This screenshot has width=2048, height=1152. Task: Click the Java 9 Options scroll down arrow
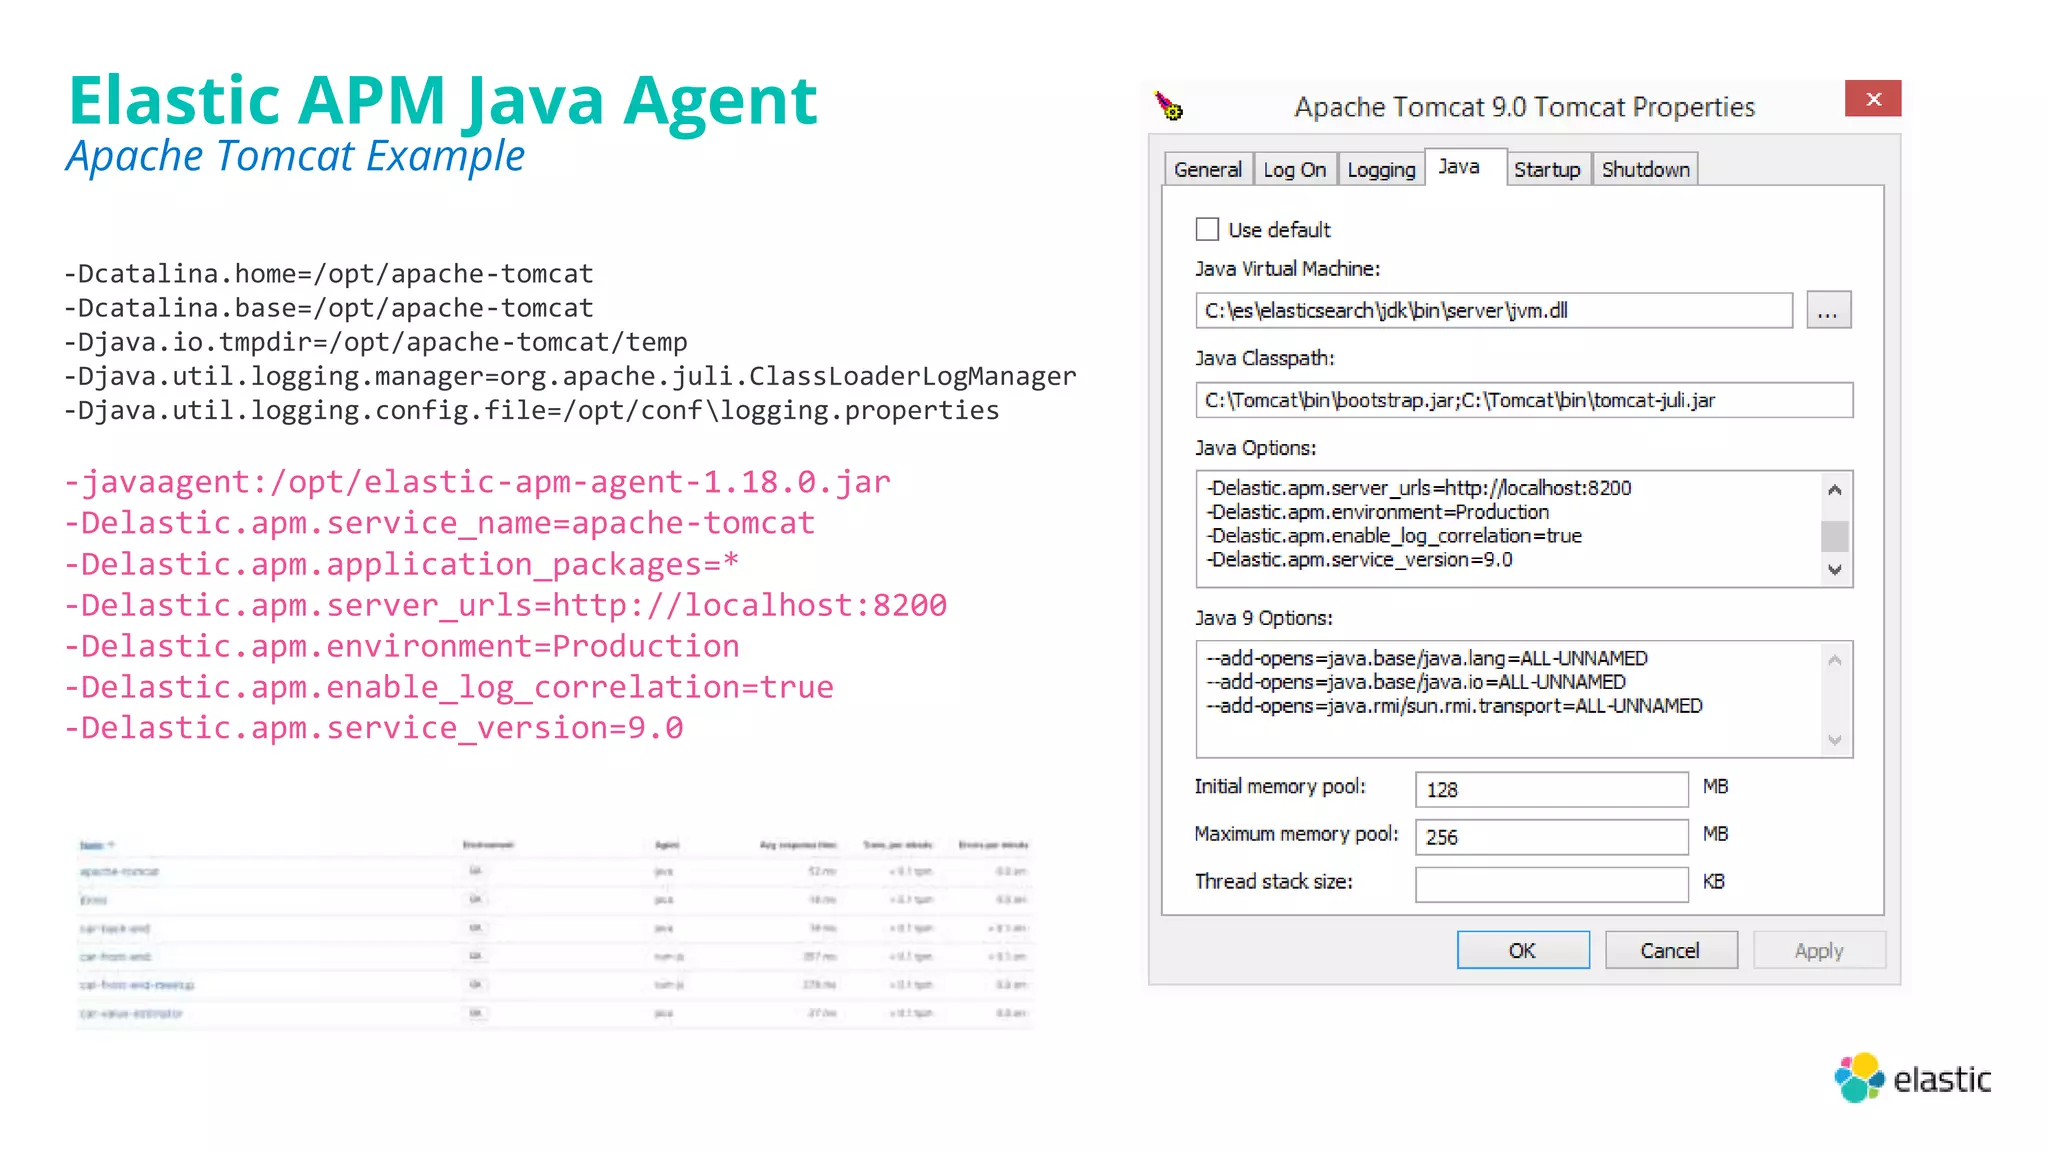(1834, 740)
